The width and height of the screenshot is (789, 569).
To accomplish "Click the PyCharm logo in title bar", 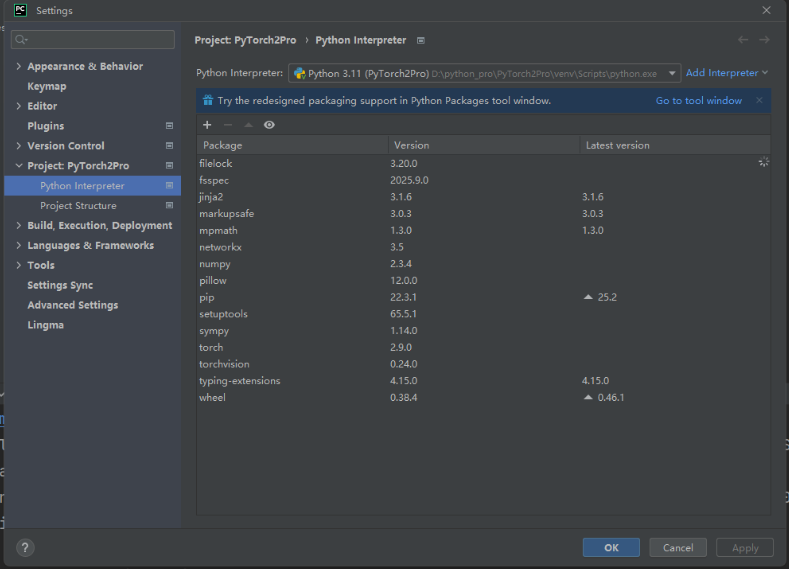I will pos(20,10).
